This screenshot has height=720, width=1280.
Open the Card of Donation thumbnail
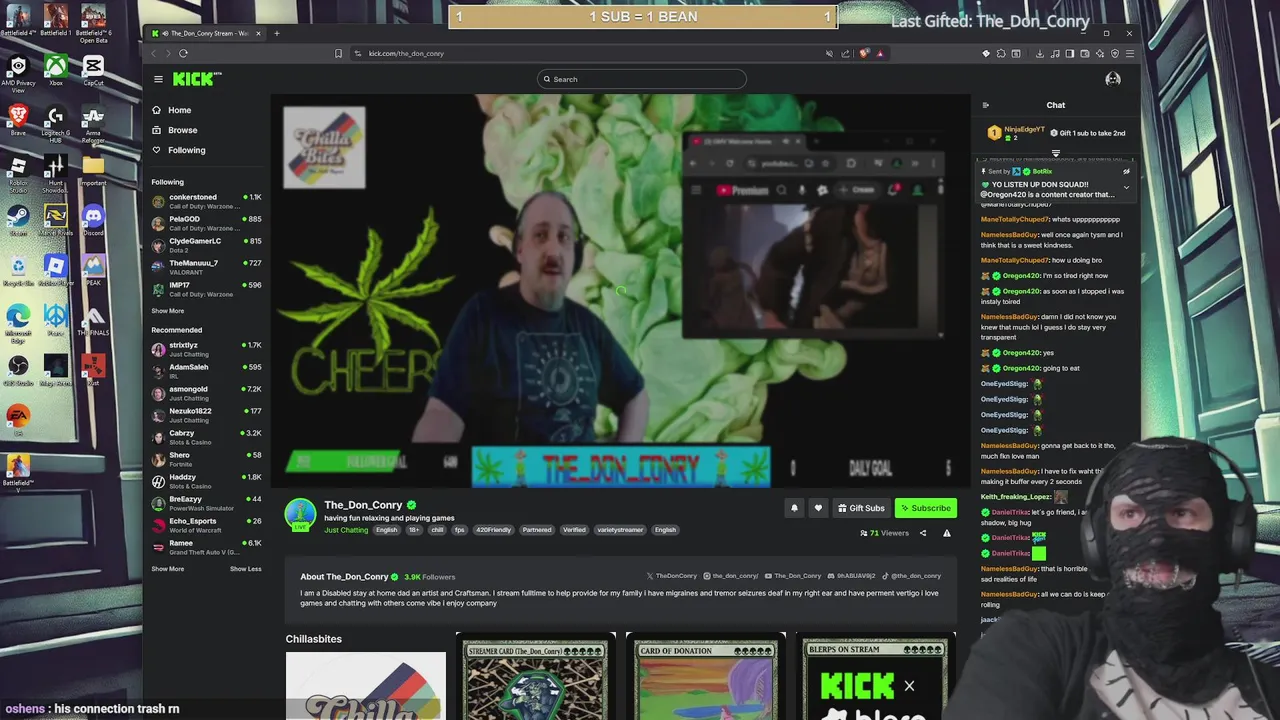tap(705, 676)
